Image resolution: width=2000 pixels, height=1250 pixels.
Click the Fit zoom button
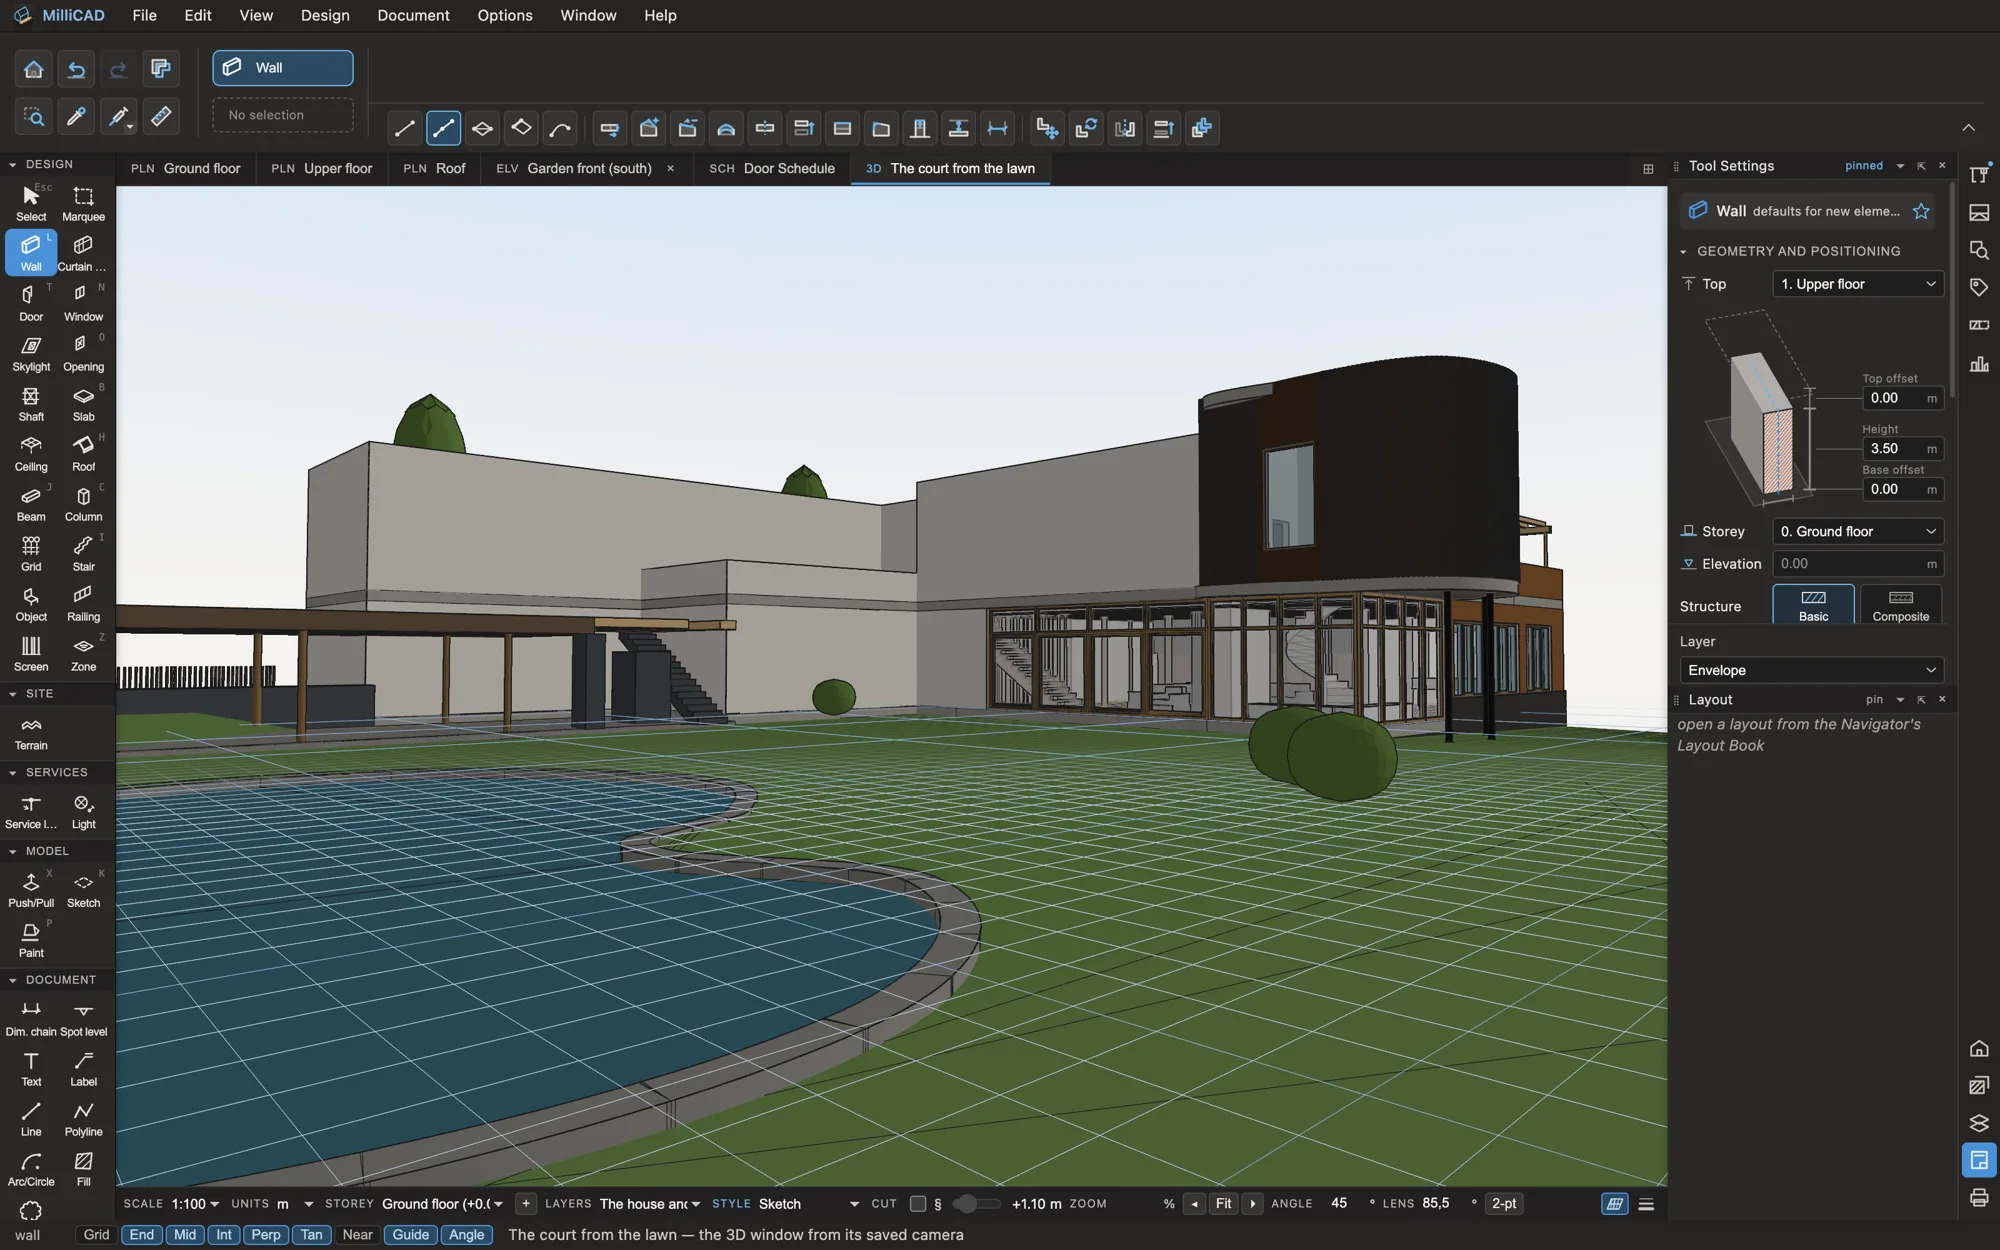click(x=1223, y=1204)
